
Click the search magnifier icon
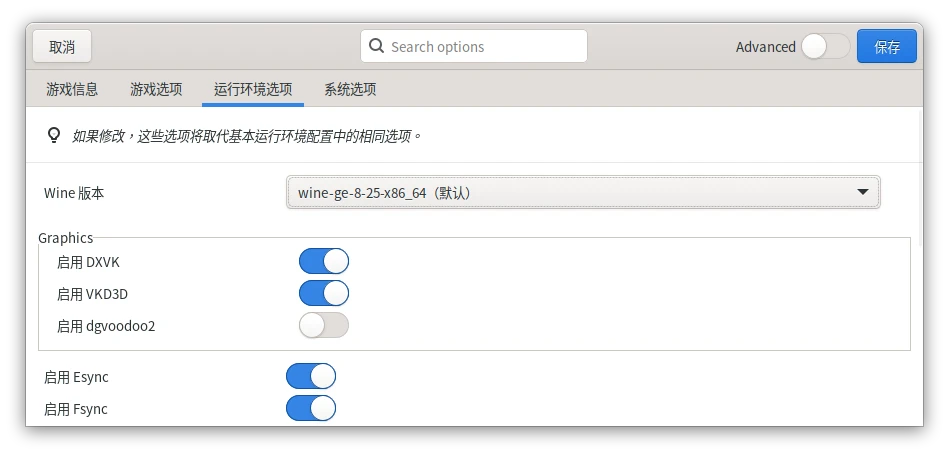[377, 46]
